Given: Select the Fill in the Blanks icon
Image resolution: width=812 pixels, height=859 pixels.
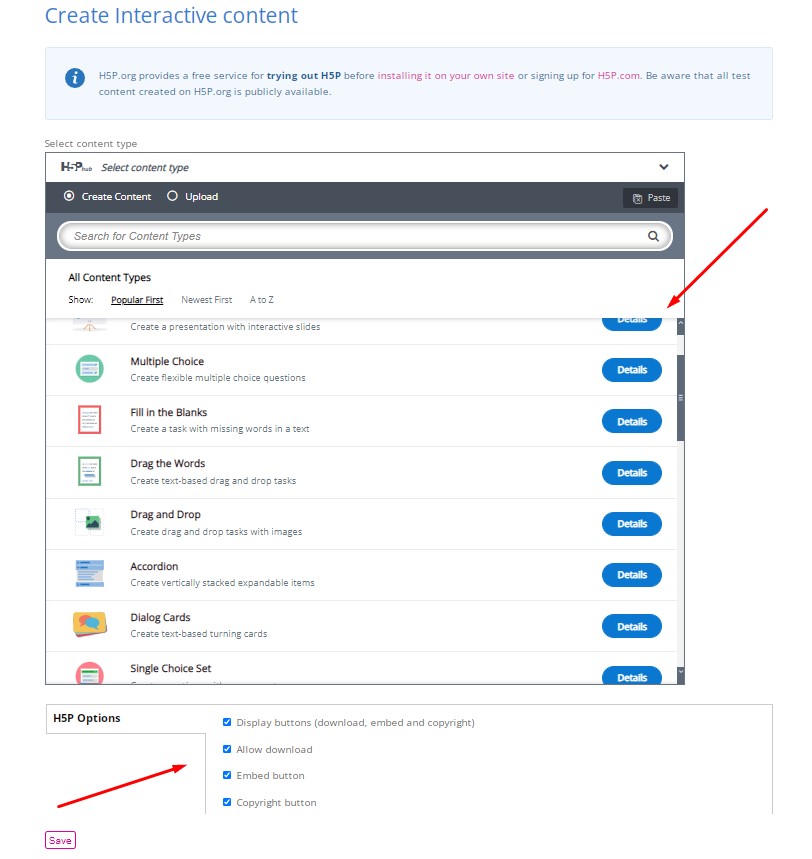Looking at the screenshot, I should pyautogui.click(x=89, y=420).
